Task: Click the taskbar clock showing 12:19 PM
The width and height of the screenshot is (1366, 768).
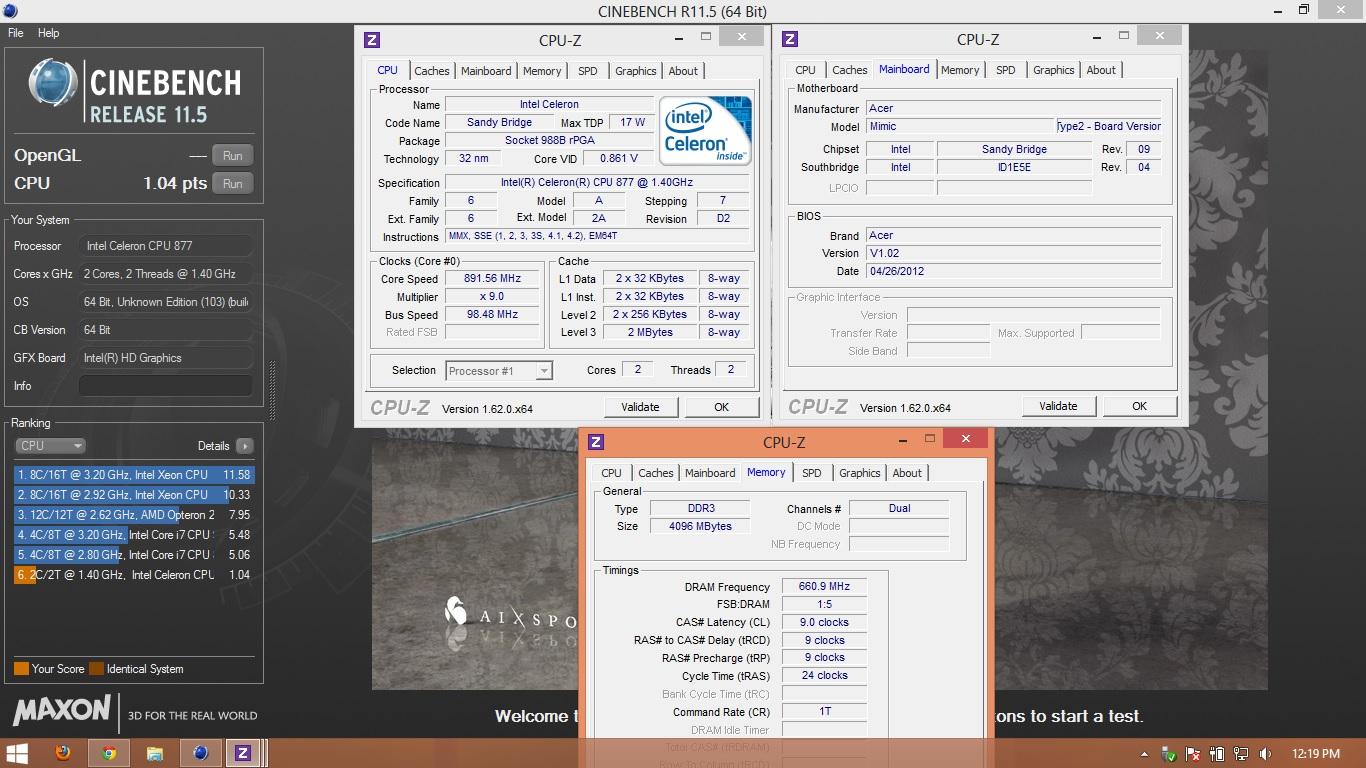Action: point(1315,754)
